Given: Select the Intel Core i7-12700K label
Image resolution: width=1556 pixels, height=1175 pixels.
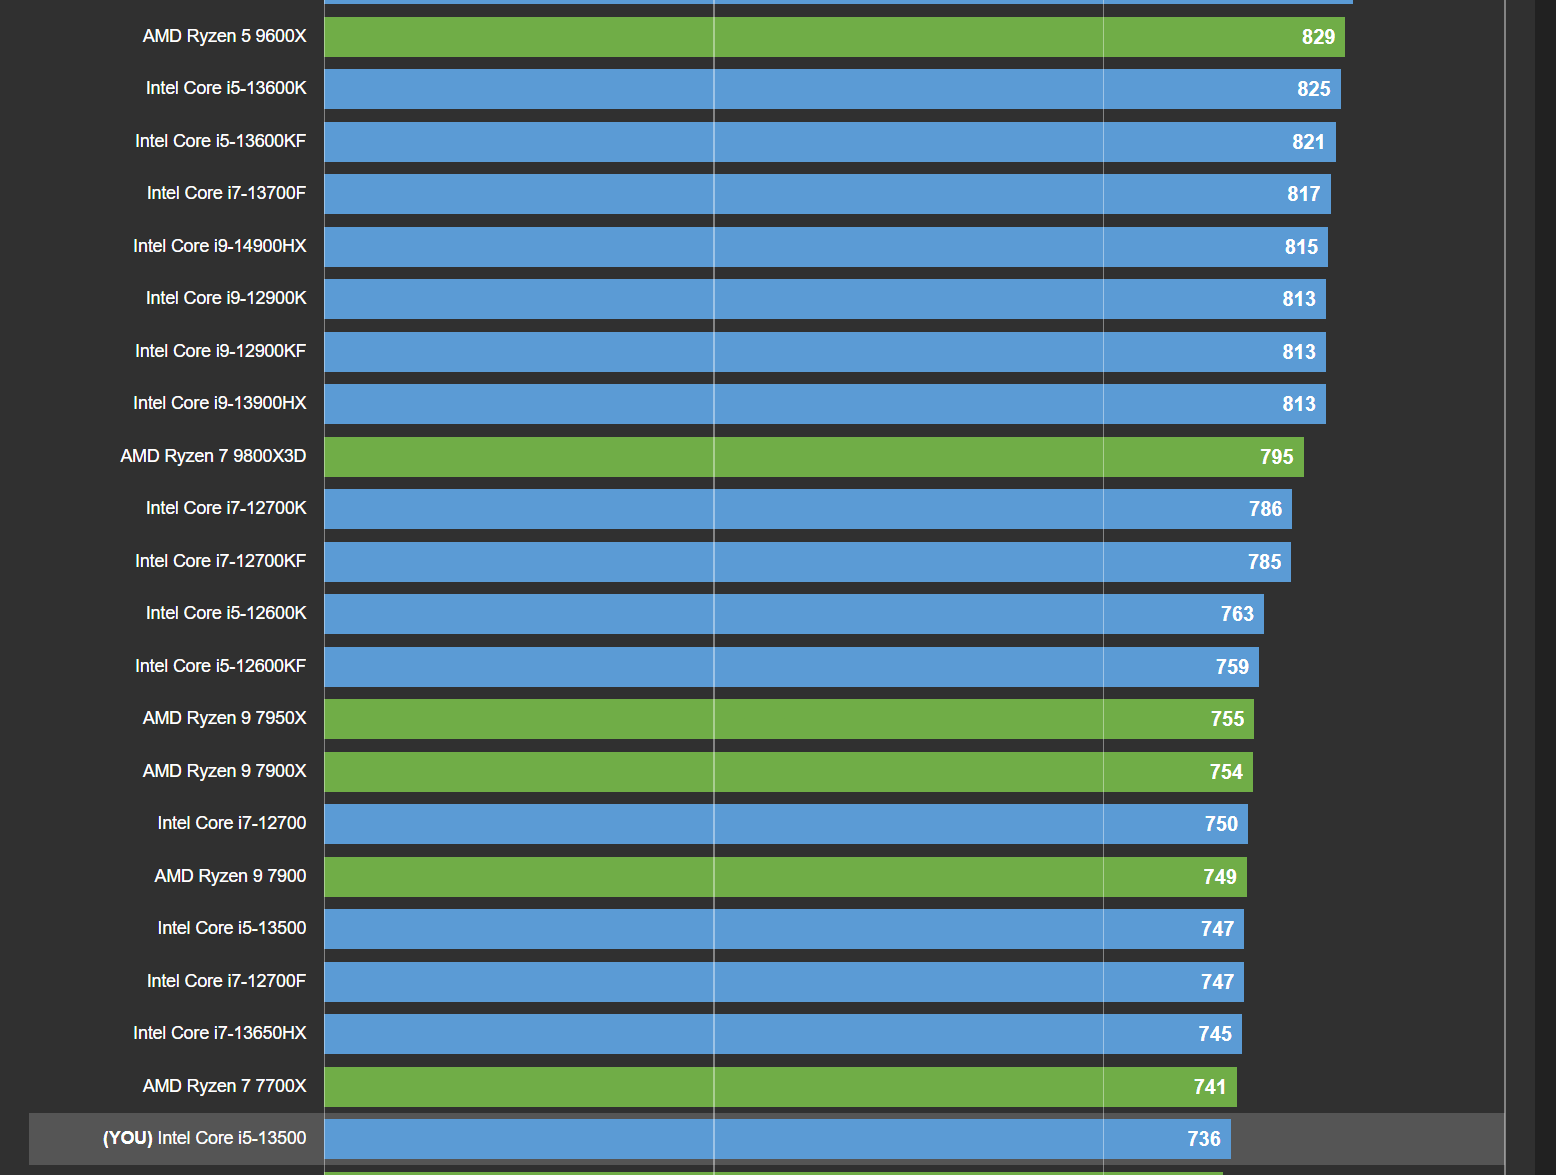Looking at the screenshot, I should [x=226, y=508].
